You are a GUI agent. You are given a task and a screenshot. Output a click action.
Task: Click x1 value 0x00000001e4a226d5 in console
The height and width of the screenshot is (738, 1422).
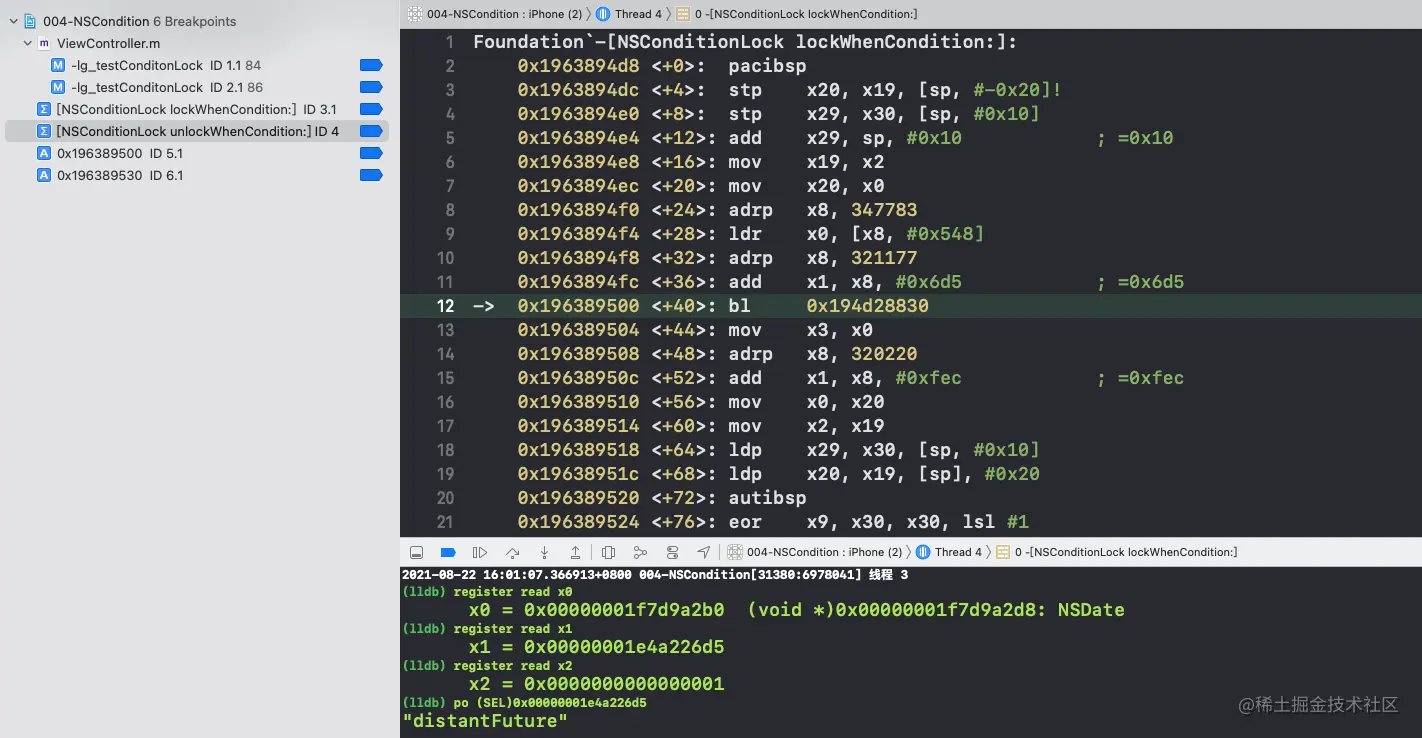click(624, 647)
